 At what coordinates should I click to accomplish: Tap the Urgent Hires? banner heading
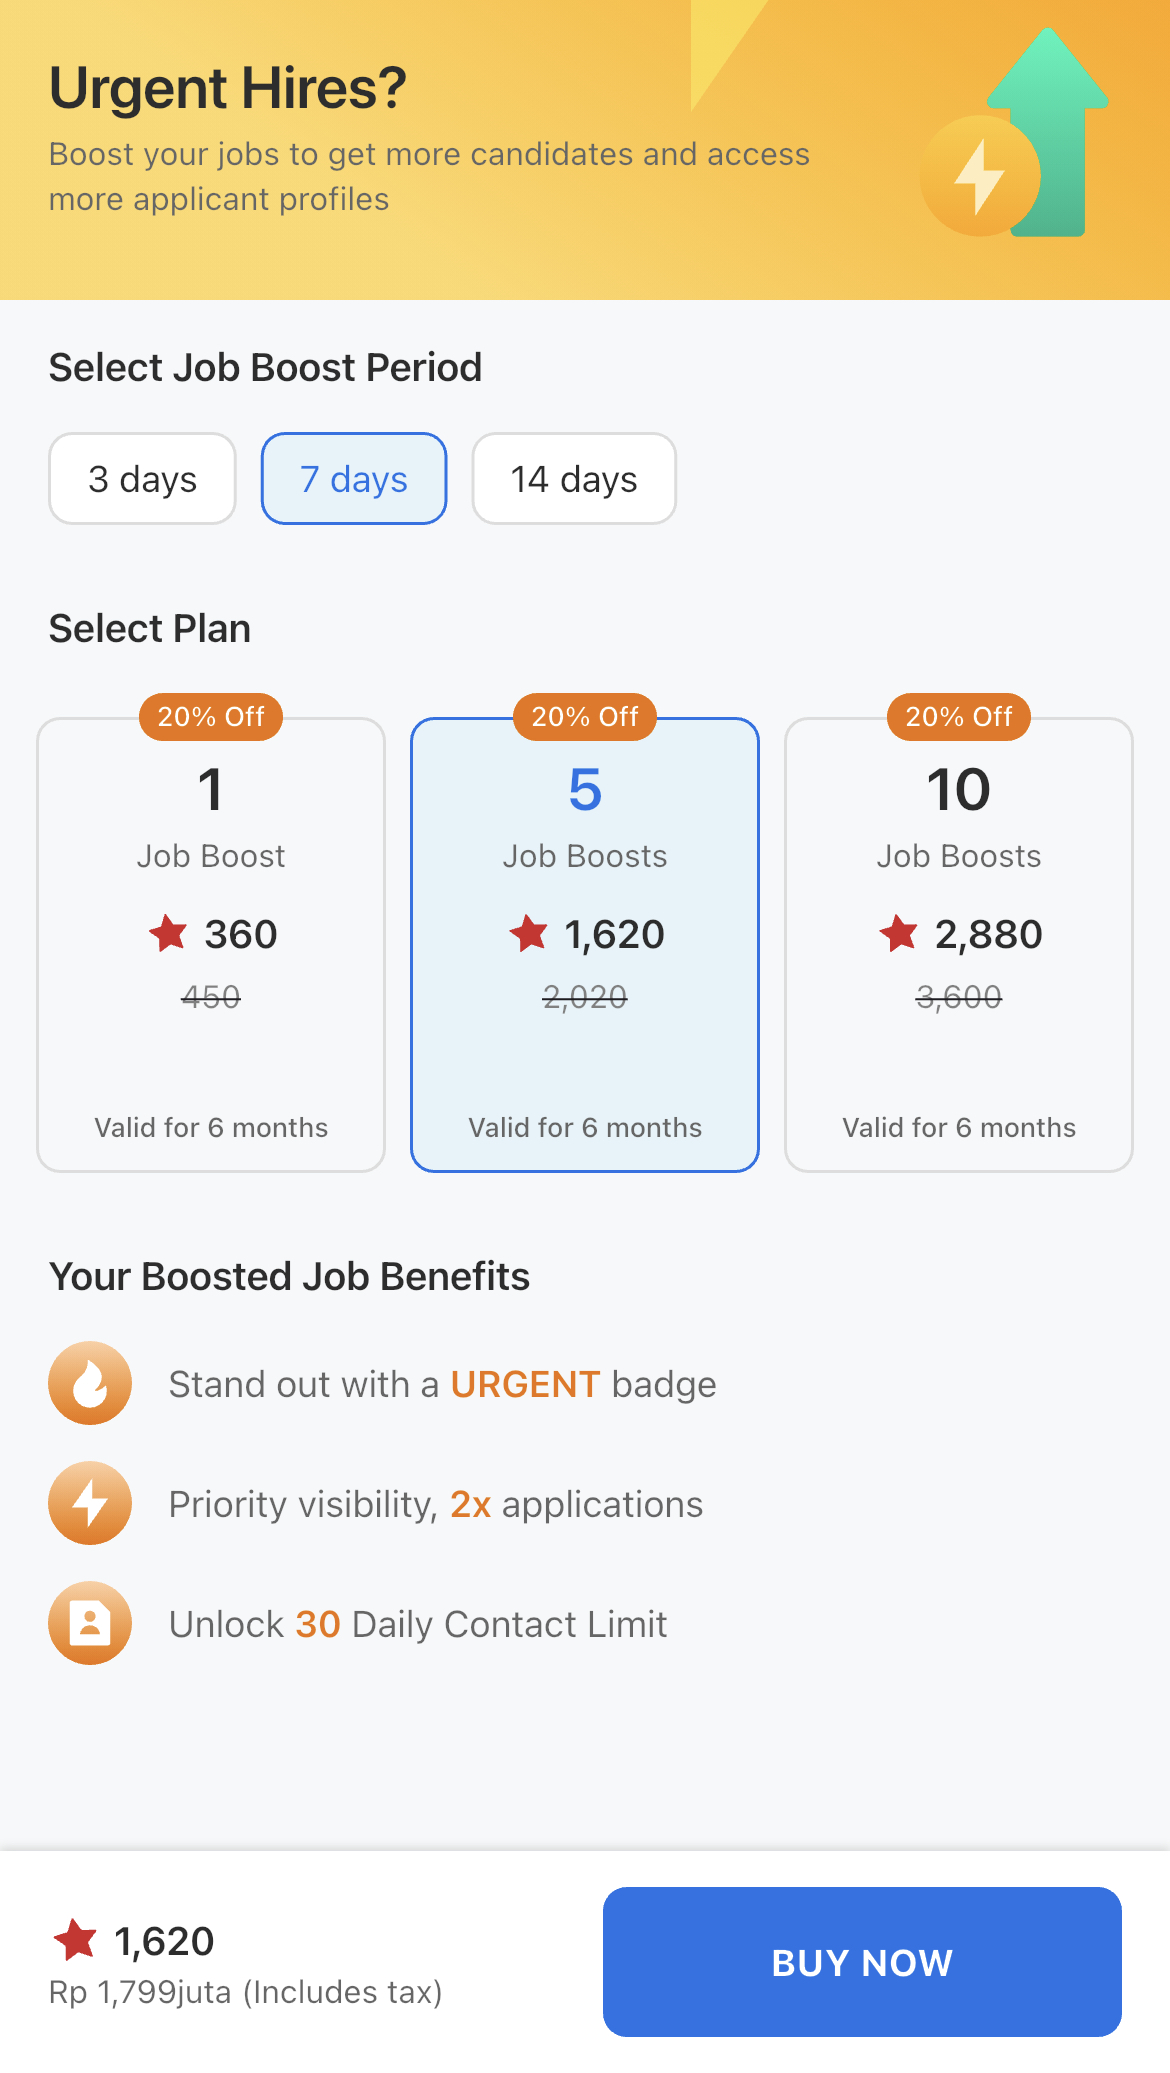[228, 89]
